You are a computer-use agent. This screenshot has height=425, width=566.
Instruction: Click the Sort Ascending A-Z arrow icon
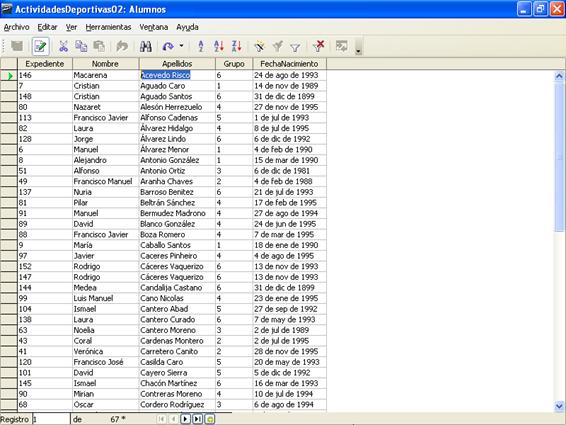click(219, 46)
